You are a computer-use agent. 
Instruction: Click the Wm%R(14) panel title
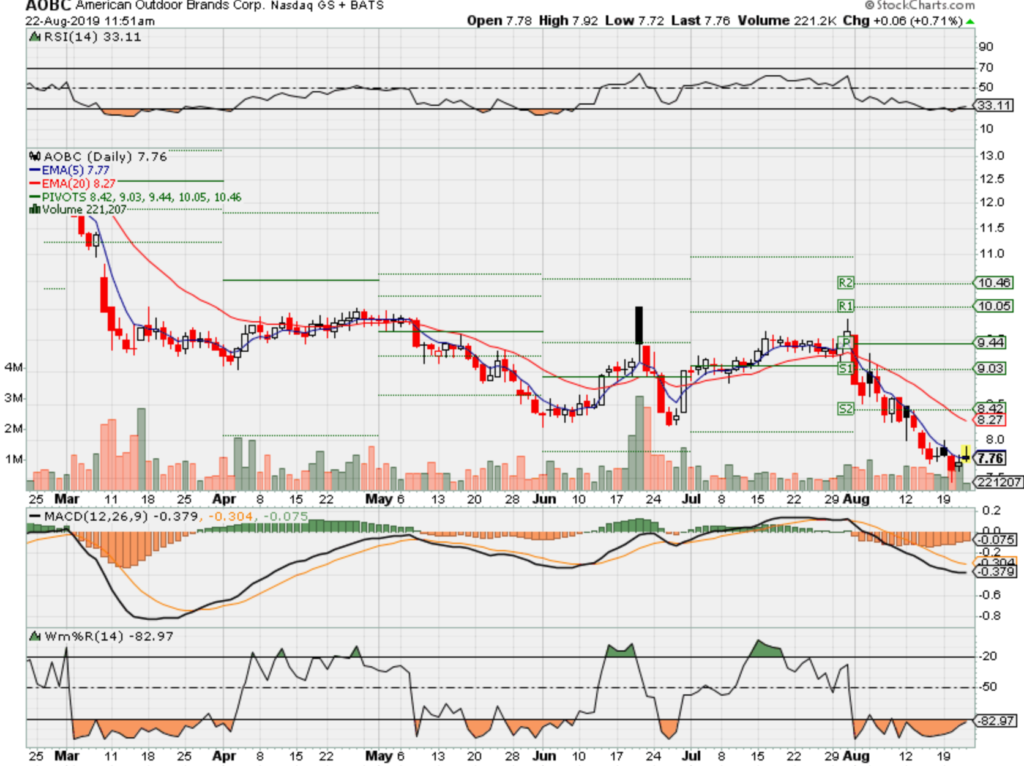coord(73,635)
